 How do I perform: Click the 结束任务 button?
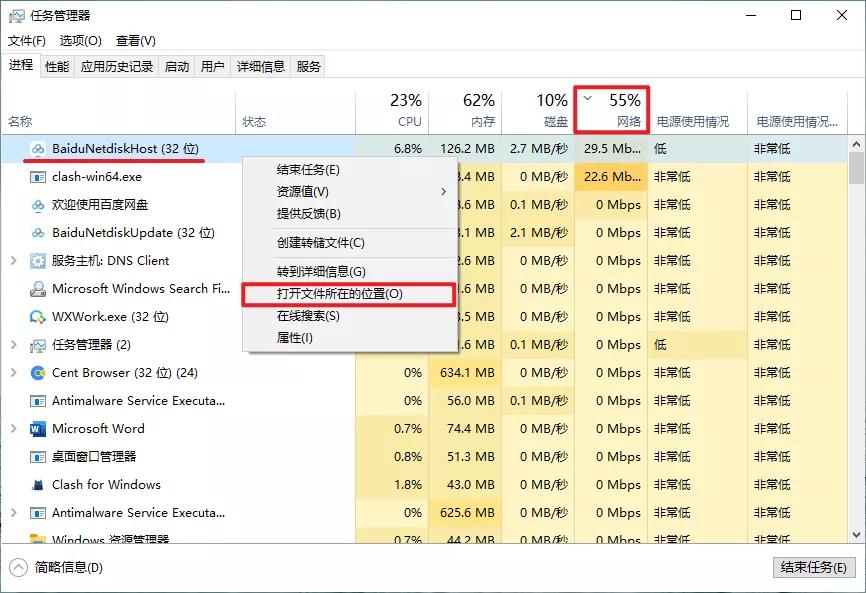(813, 567)
